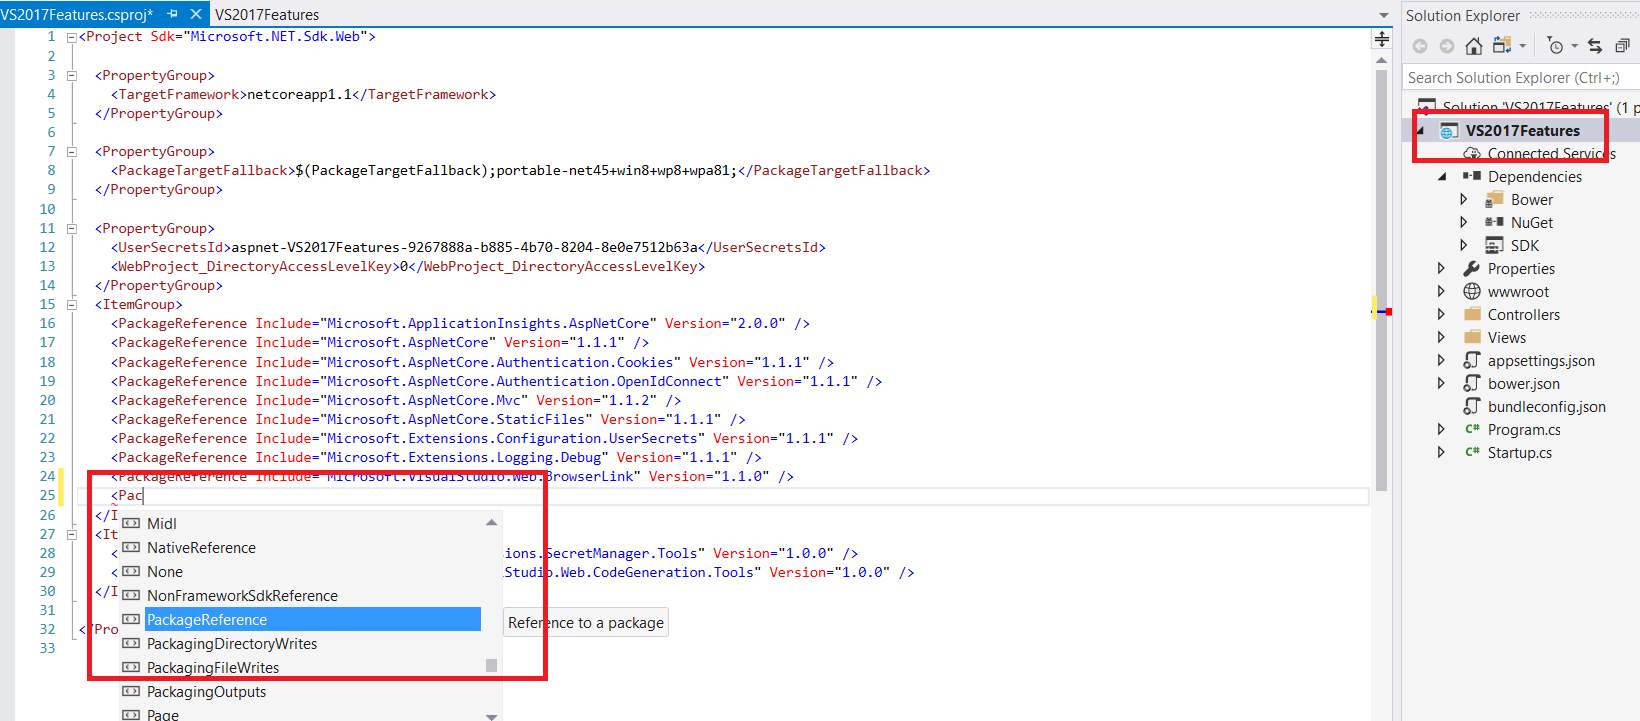Open the active documents list dropdown arrow
The height and width of the screenshot is (721, 1640).
pos(1384,15)
